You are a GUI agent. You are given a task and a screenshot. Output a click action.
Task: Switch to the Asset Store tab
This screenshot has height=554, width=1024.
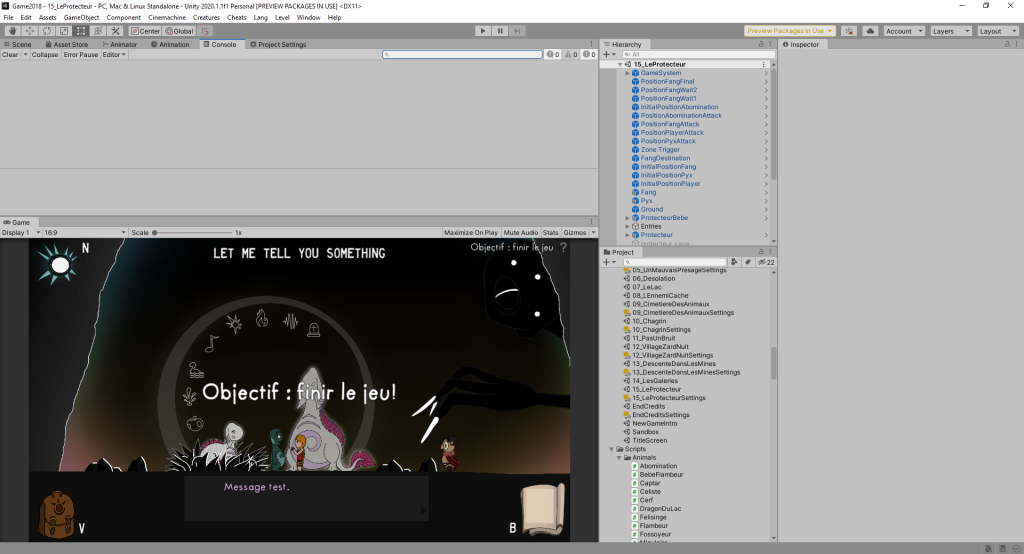point(66,44)
